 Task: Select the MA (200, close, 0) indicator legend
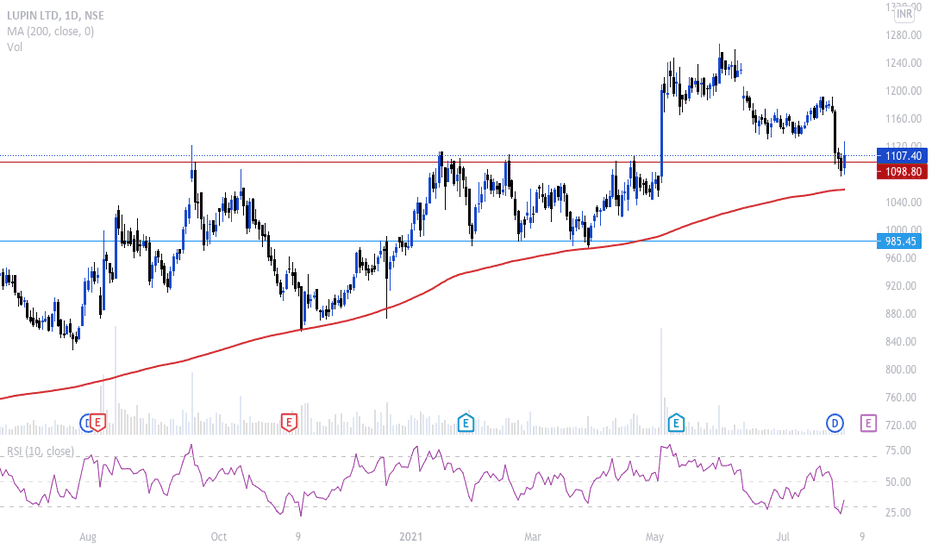tap(51, 32)
